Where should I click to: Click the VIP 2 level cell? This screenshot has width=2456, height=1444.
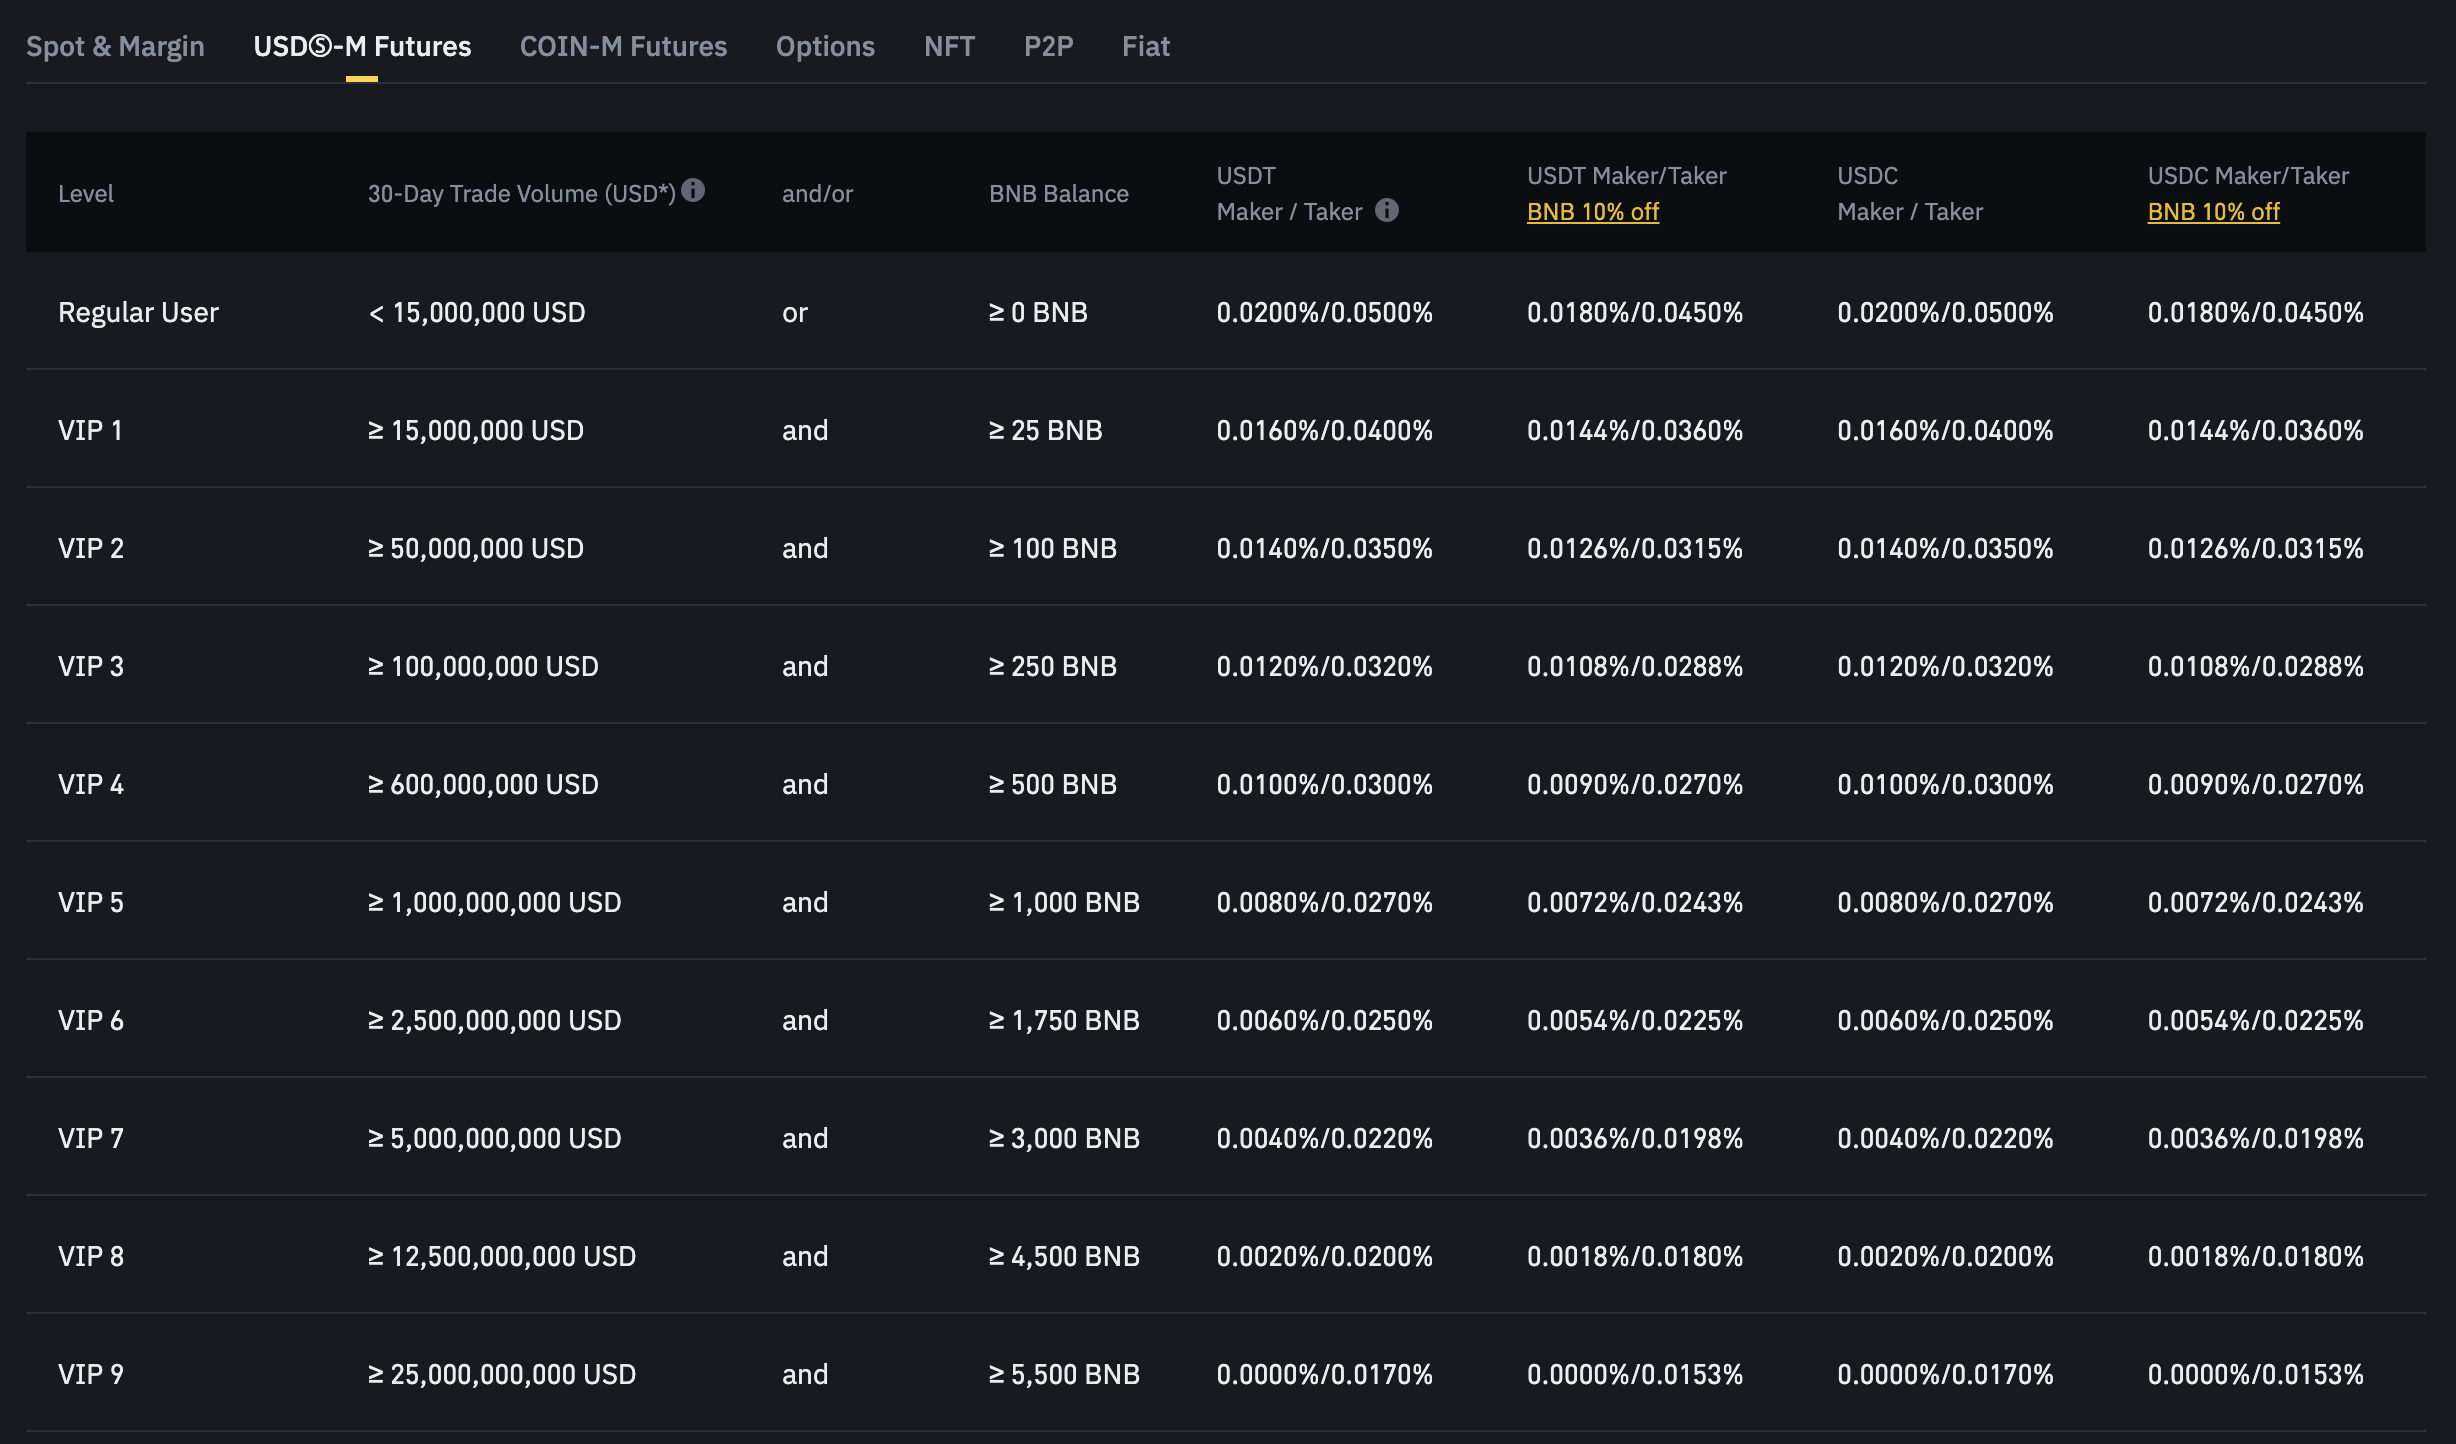coord(91,548)
